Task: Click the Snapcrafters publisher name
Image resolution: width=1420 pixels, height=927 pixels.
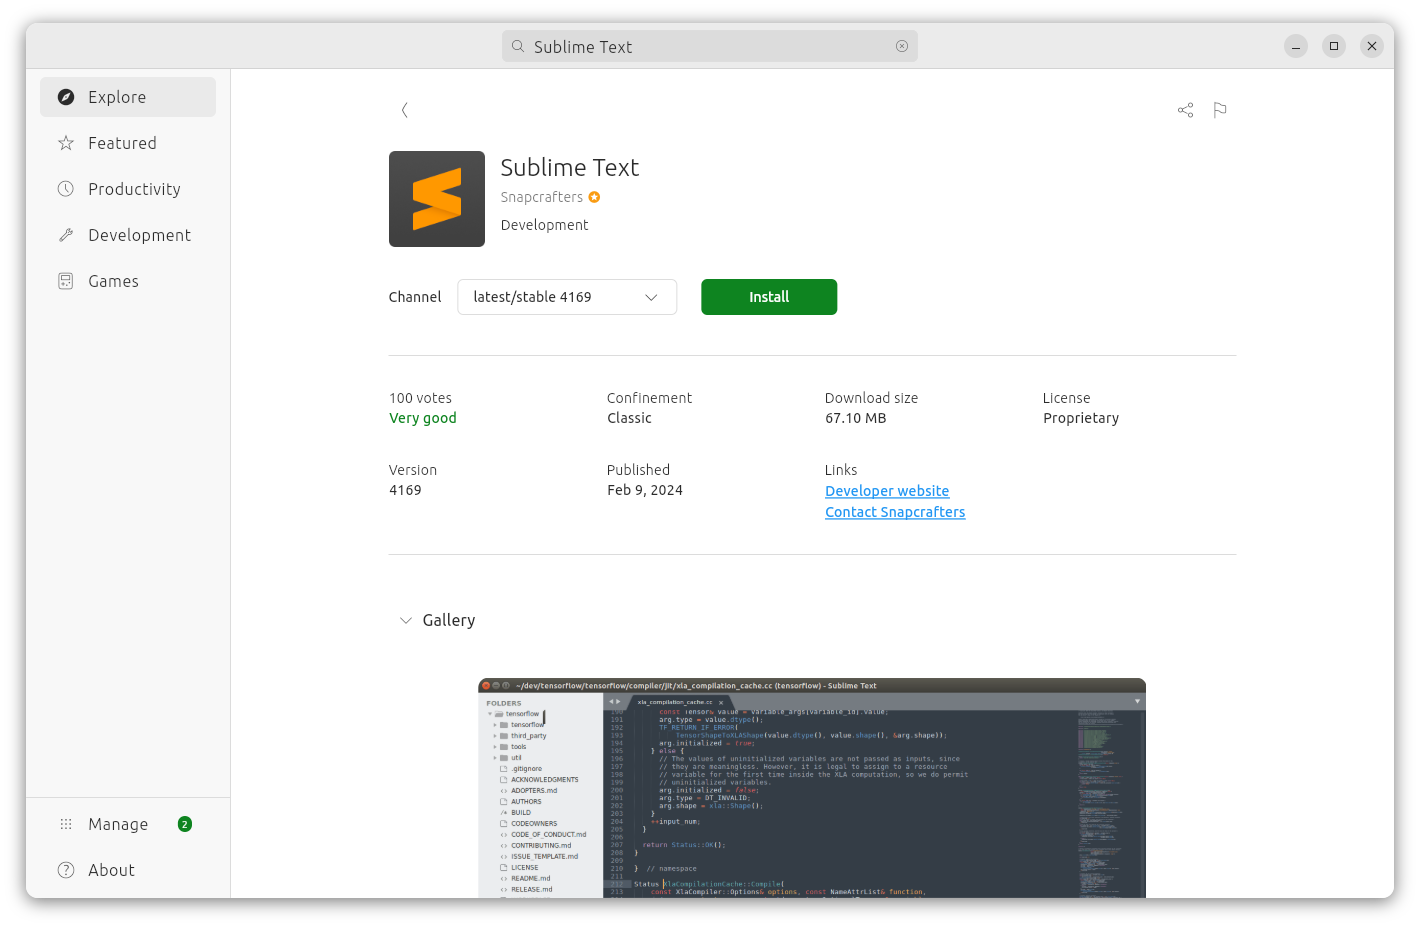Action: [541, 197]
